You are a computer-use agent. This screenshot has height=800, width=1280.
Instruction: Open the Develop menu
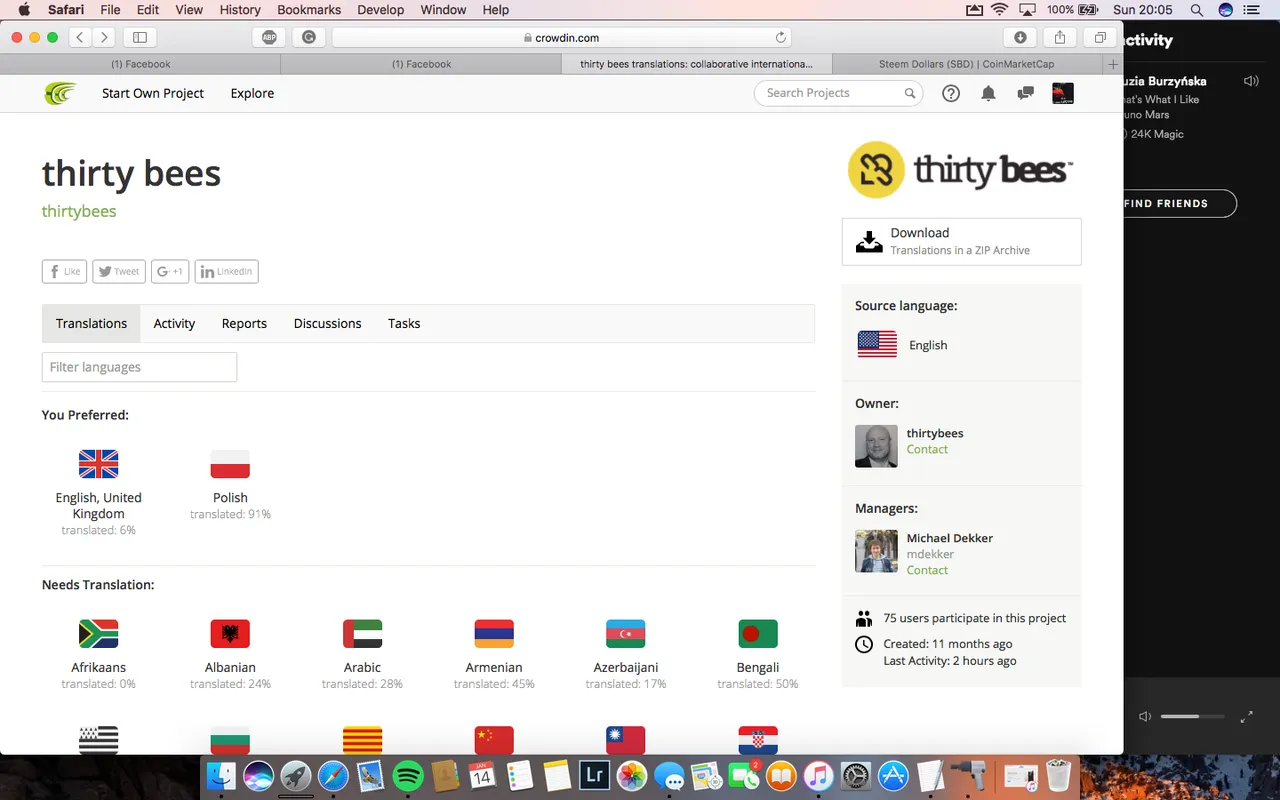pyautogui.click(x=381, y=10)
